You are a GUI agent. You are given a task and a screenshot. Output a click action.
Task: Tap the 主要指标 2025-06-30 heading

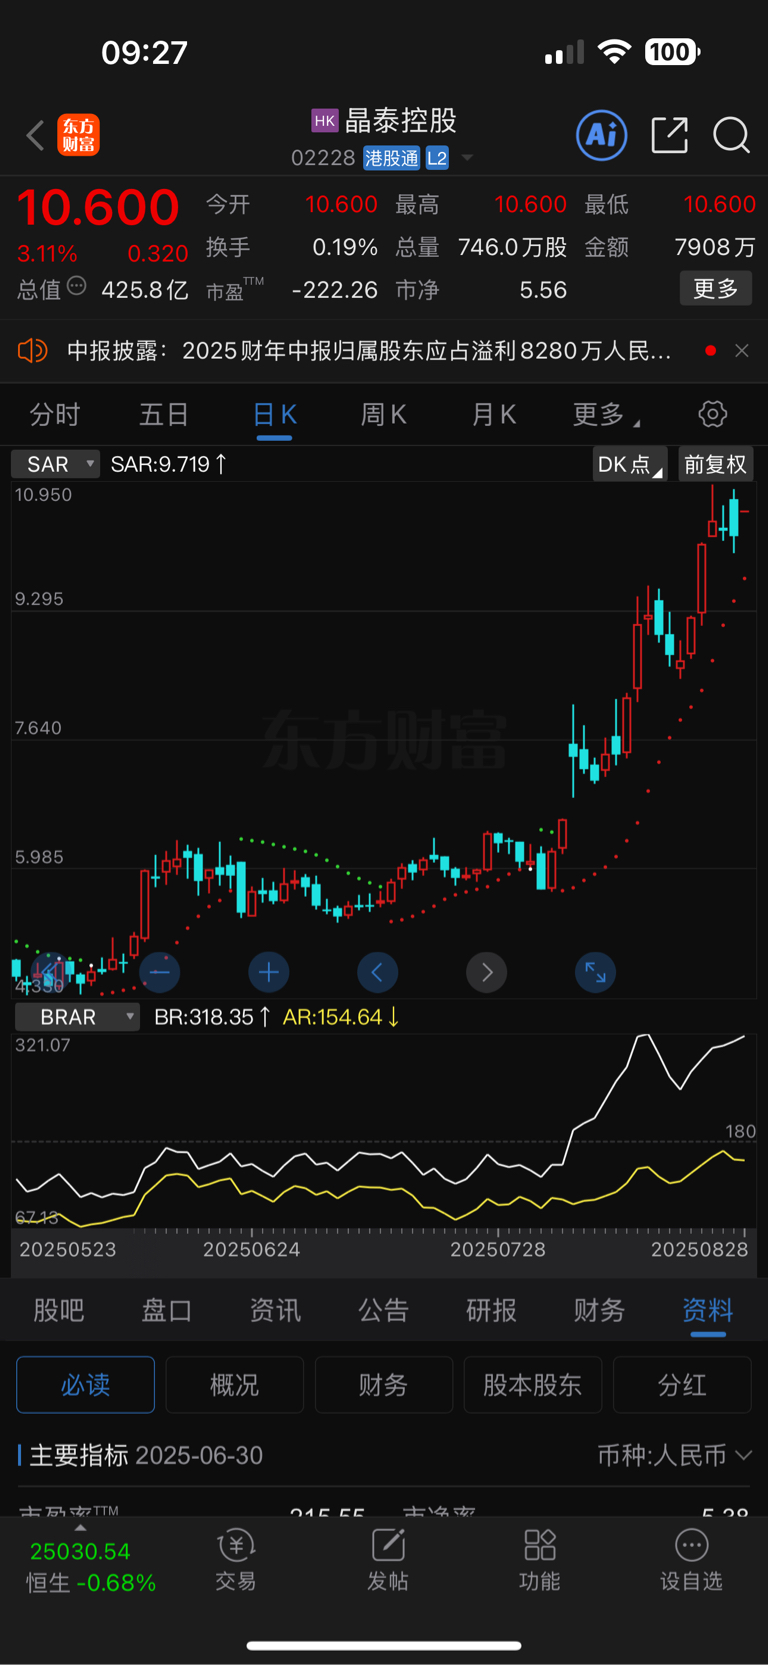146,1455
